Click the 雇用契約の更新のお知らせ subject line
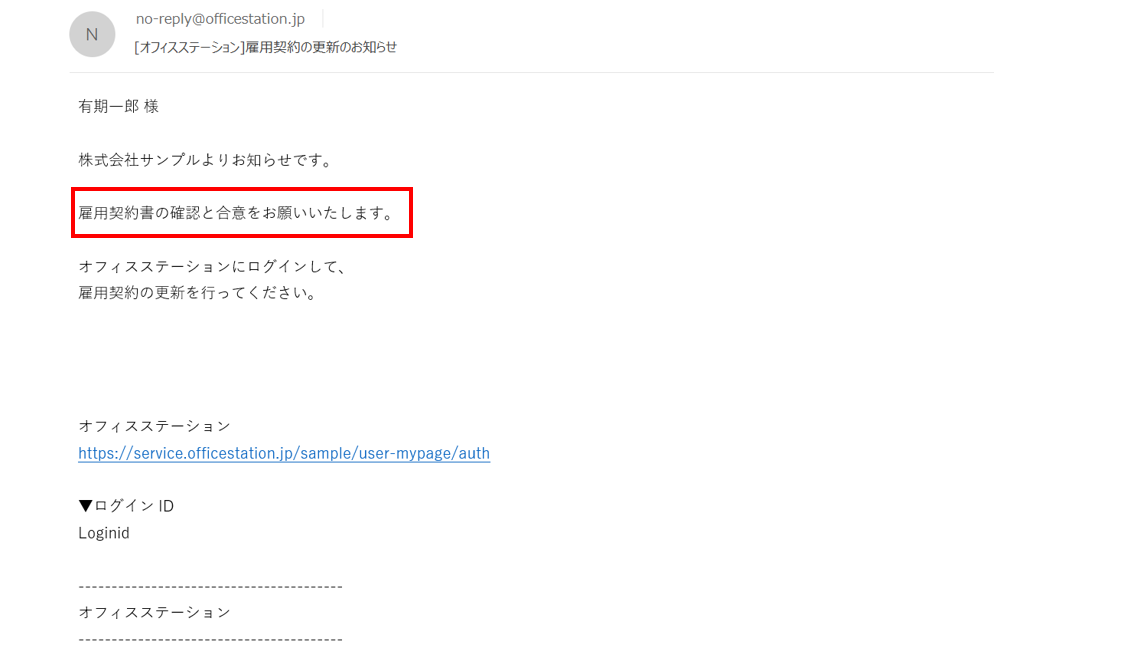Screen dimensions: 1133x650 coord(322,48)
